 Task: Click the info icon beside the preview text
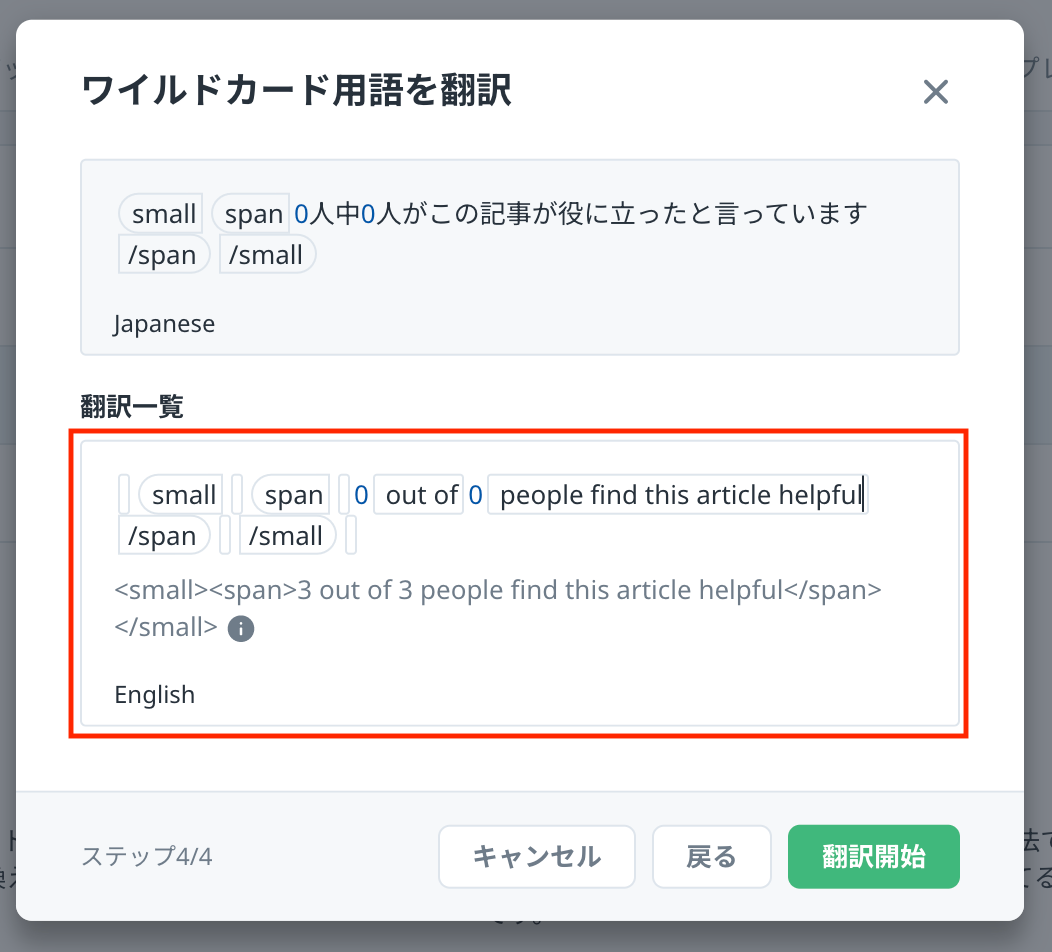241,628
